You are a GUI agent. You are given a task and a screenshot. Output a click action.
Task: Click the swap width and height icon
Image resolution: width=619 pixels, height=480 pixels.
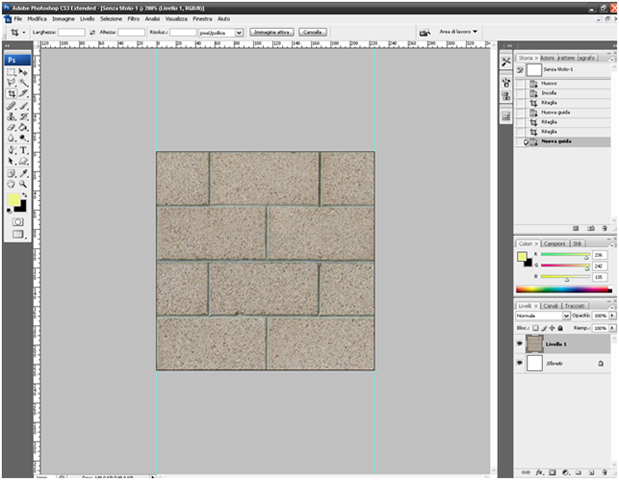click(x=92, y=32)
